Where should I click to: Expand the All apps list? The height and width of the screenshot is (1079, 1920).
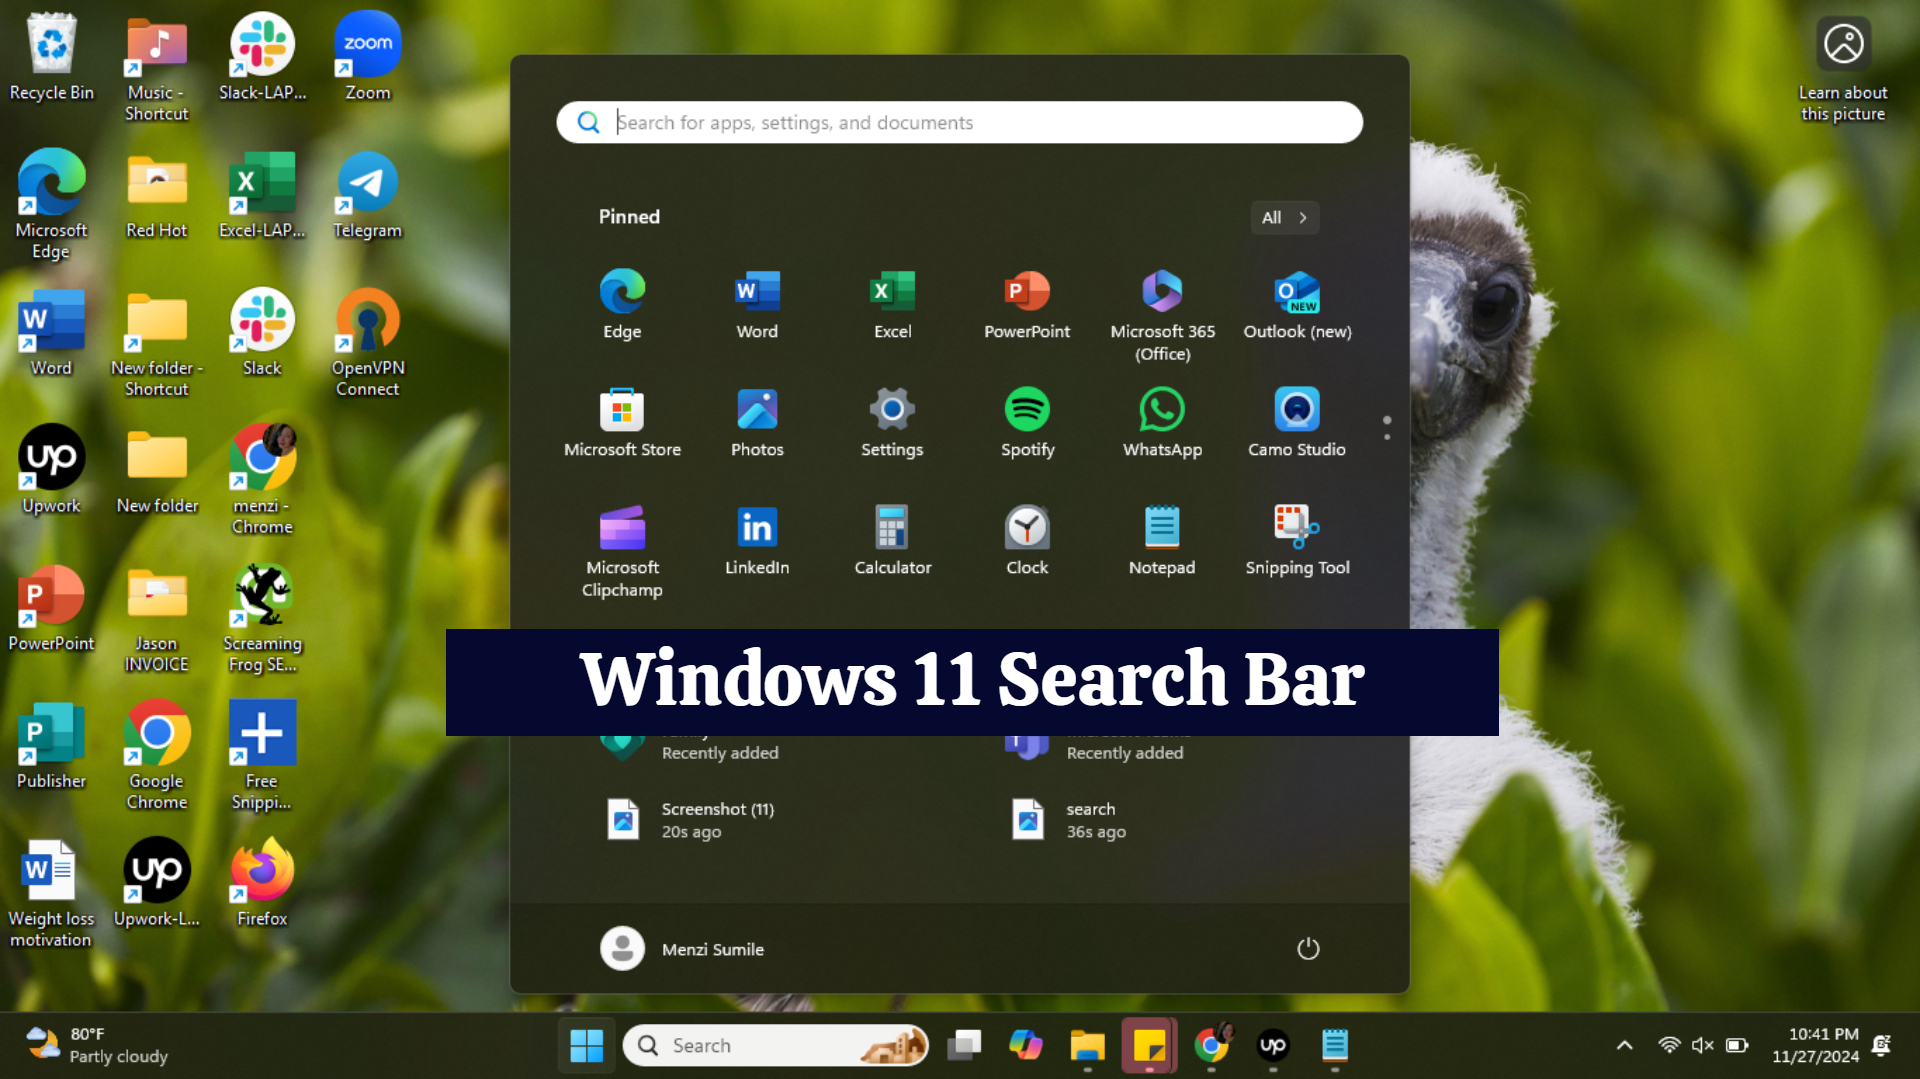(1284, 217)
